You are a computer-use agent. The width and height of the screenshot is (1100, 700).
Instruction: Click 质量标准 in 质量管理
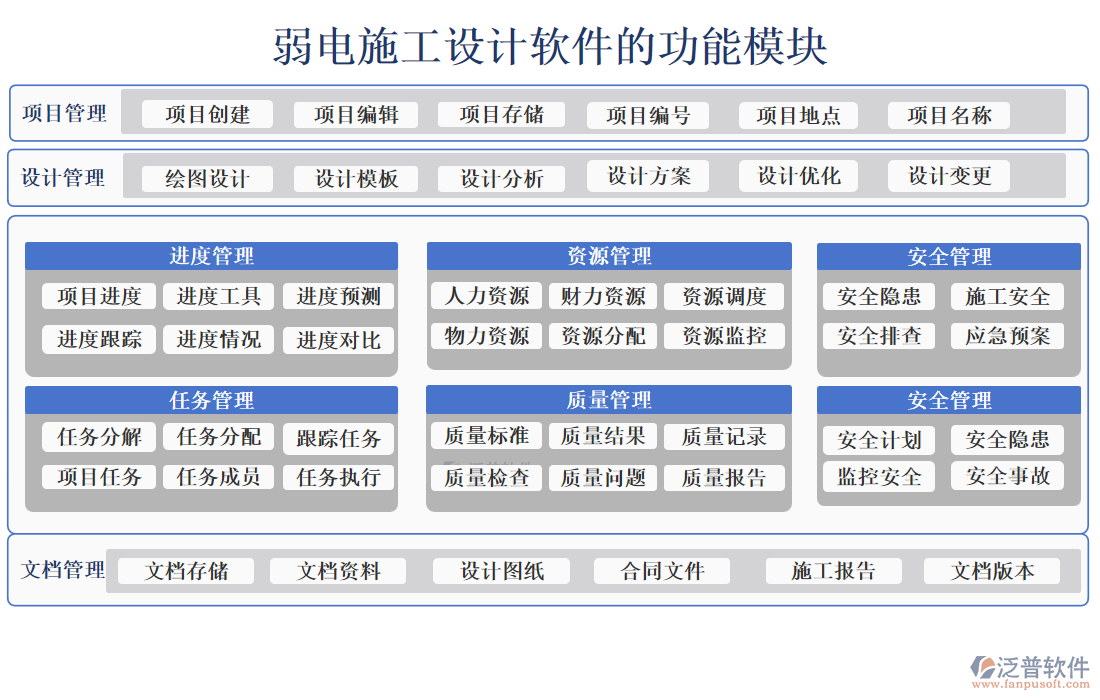click(x=485, y=435)
